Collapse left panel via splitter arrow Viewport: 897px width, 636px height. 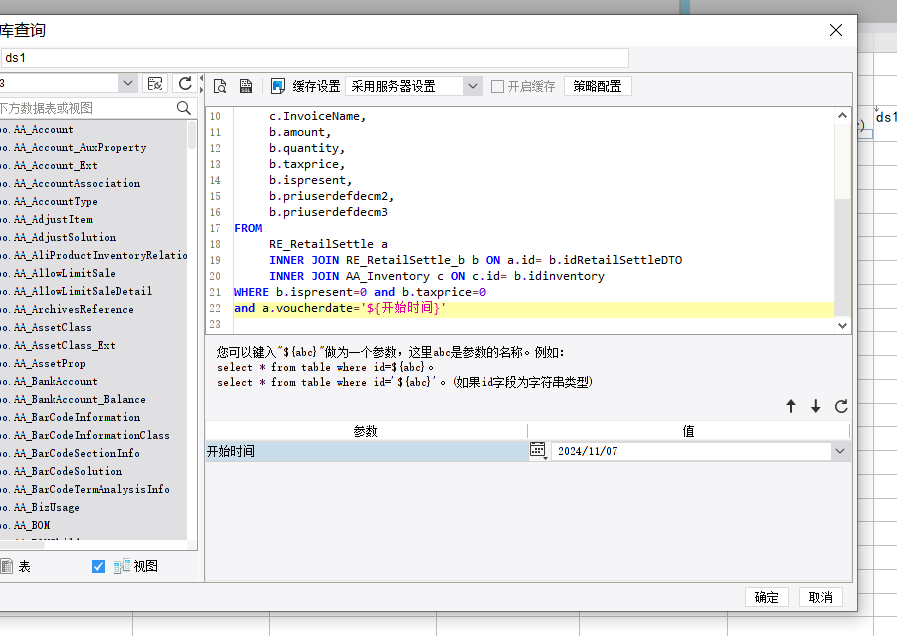[x=201, y=78]
